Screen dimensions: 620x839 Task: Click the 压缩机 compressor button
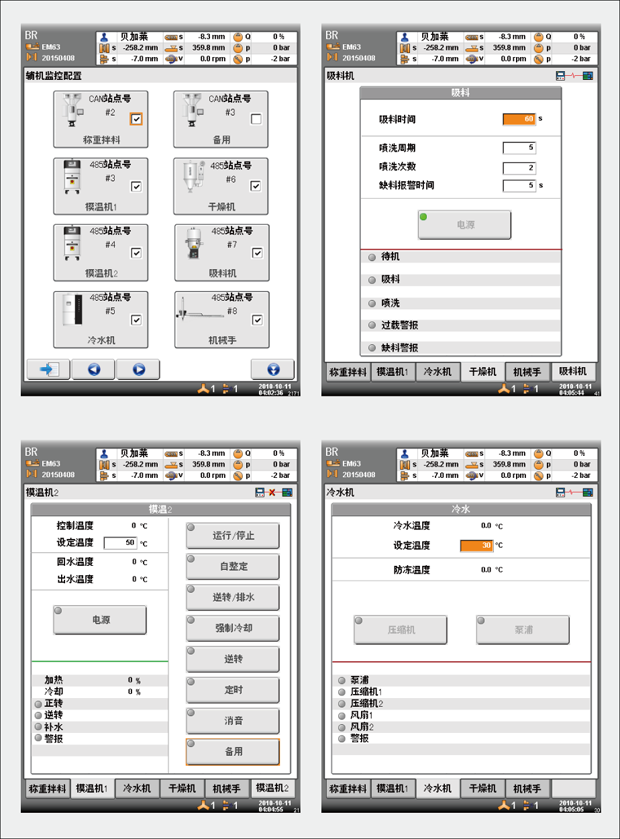[x=400, y=630]
